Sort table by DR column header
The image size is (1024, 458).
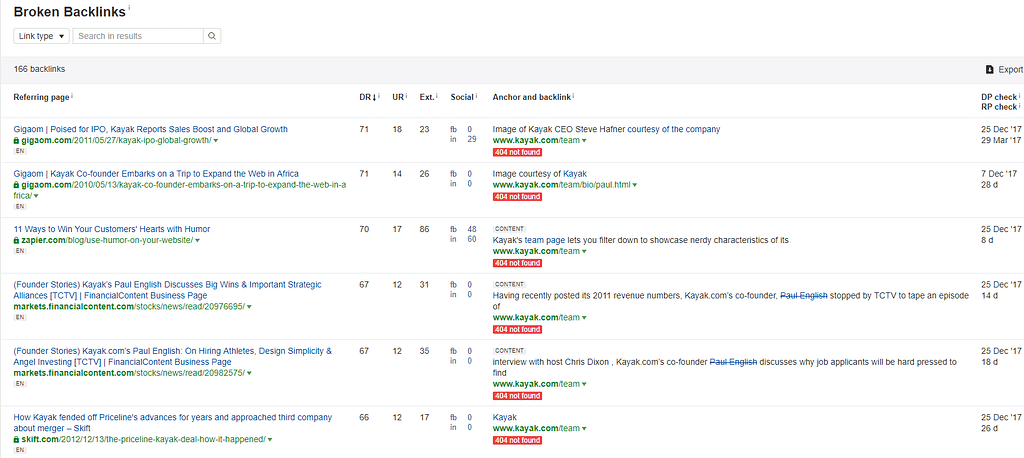(368, 97)
